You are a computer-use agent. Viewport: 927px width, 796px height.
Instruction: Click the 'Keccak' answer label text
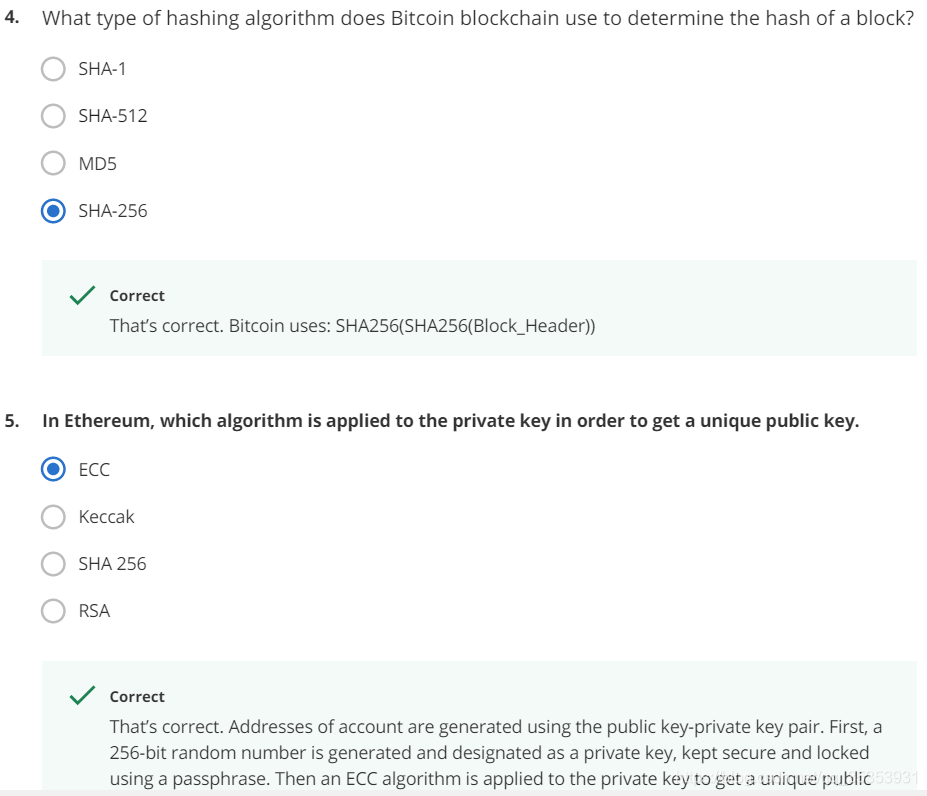pyautogui.click(x=106, y=517)
